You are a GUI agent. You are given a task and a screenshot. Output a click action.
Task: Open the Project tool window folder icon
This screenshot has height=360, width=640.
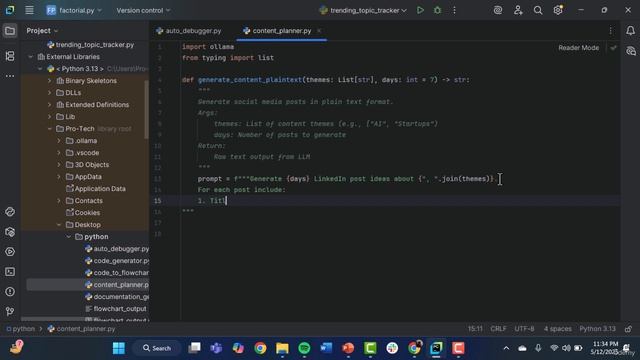tap(10, 31)
